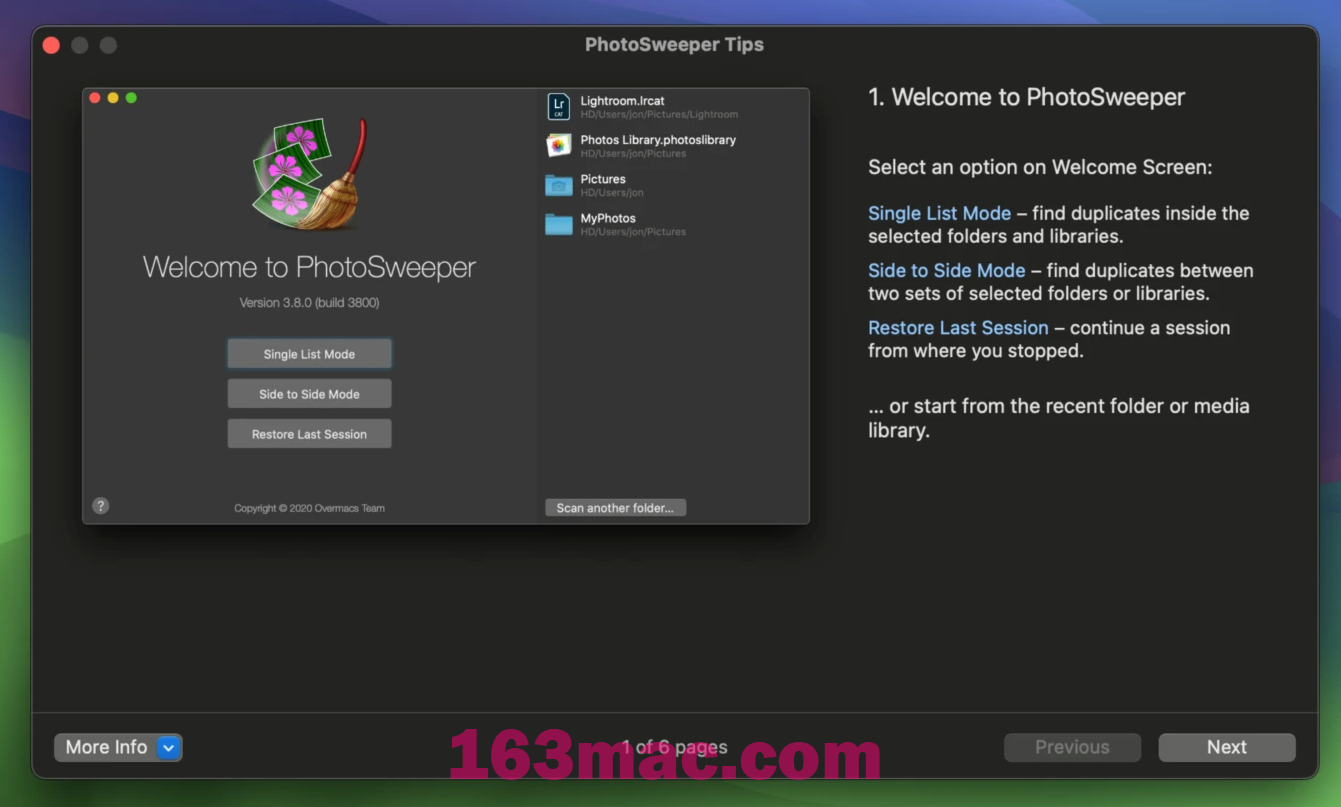Click the Lightroom.lrcat catalog icon
The height and width of the screenshot is (807, 1341).
click(559, 107)
